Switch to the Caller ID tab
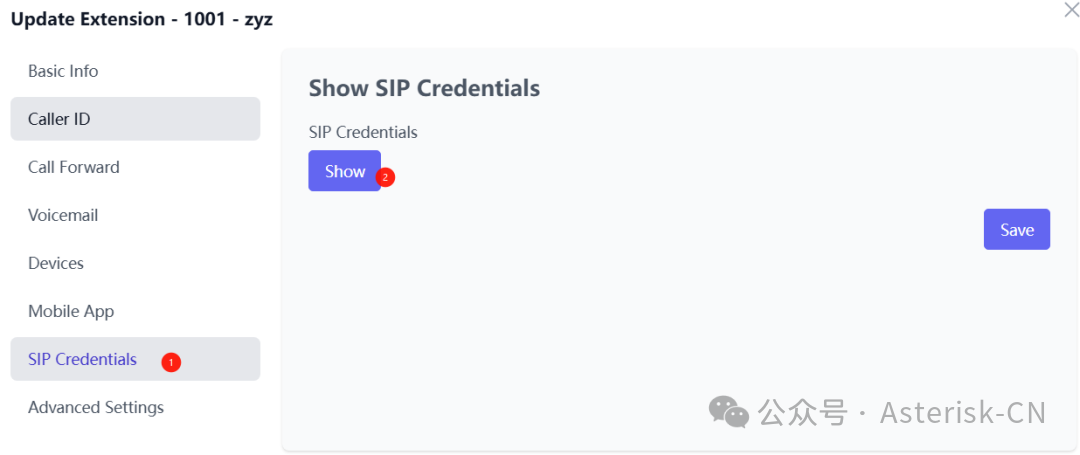The image size is (1080, 455). tap(59, 119)
